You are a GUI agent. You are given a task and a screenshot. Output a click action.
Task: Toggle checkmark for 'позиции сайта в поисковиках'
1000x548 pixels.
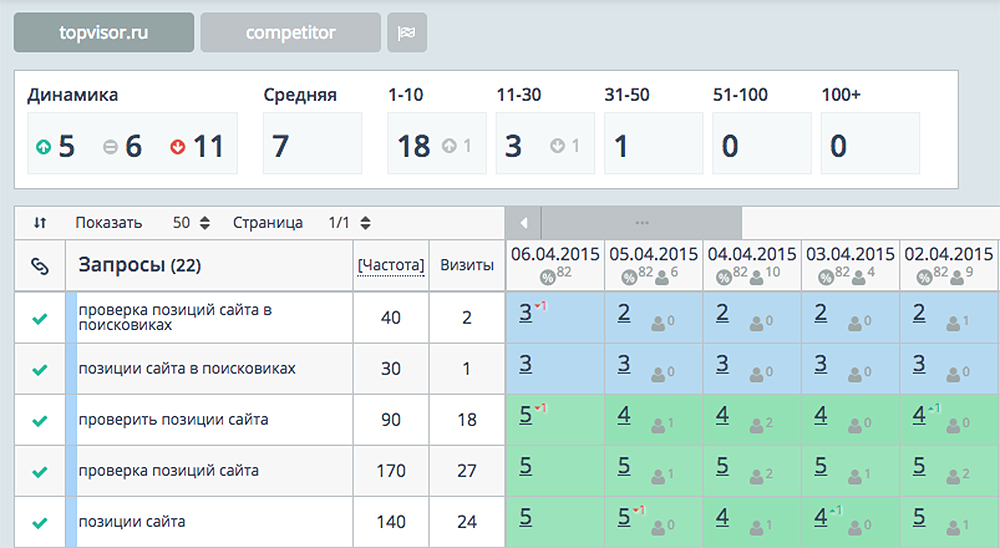40,369
